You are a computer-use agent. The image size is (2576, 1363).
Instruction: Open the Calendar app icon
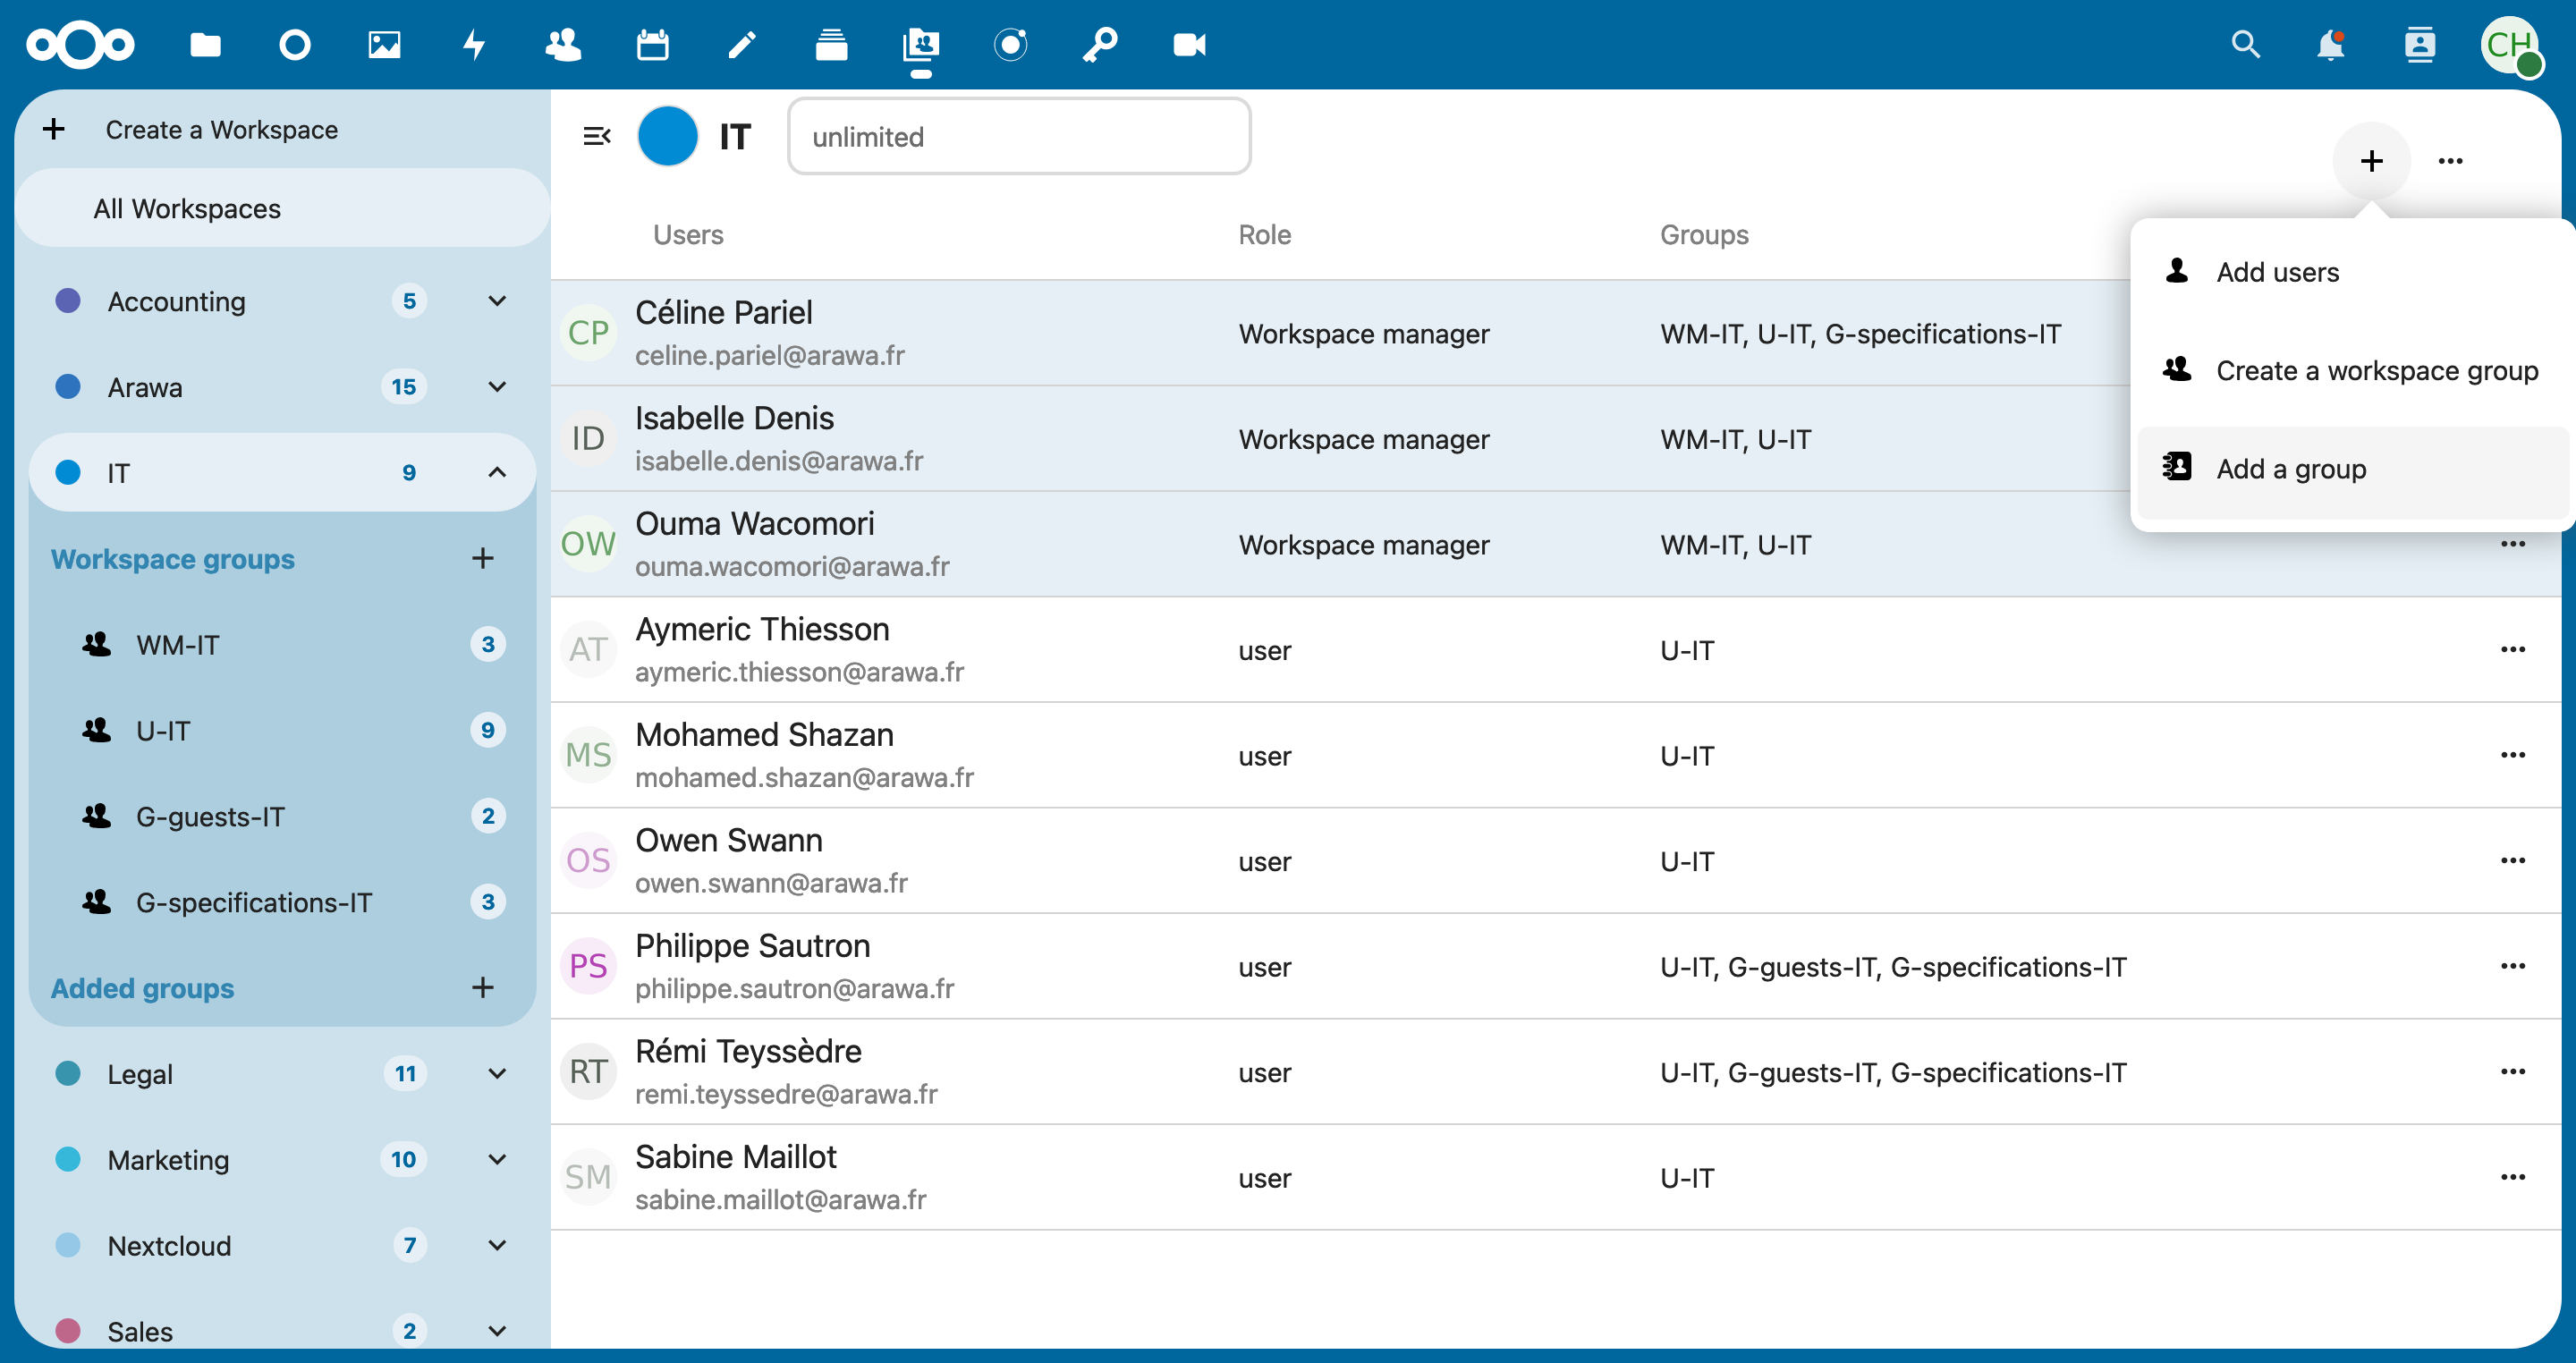pyautogui.click(x=652, y=45)
